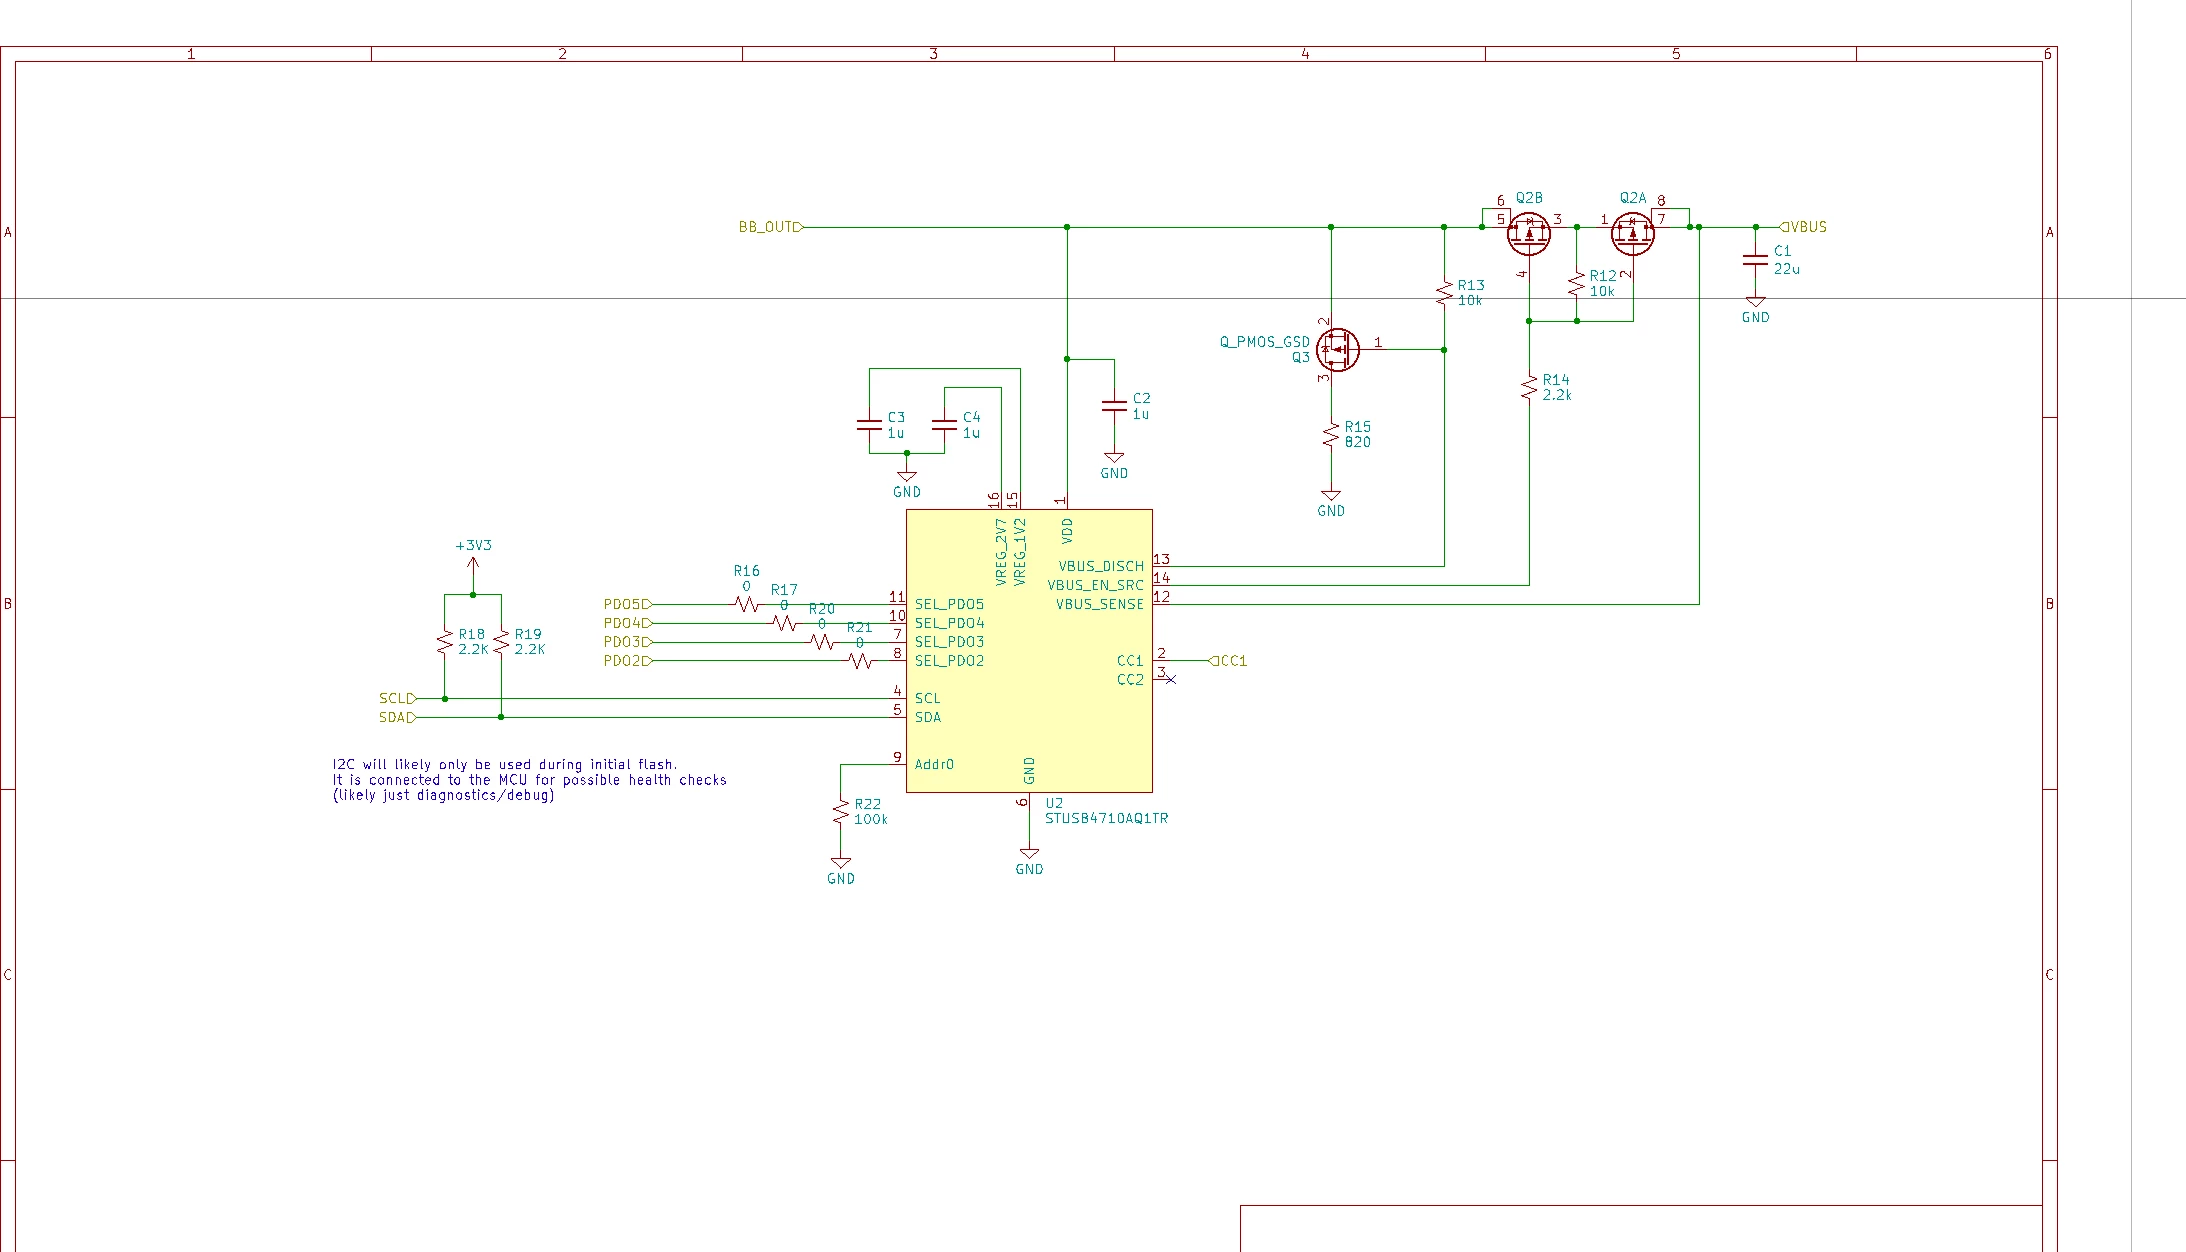Image resolution: width=2186 pixels, height=1252 pixels.
Task: Select resistor R16 on PDO5 line
Action: pos(746,604)
